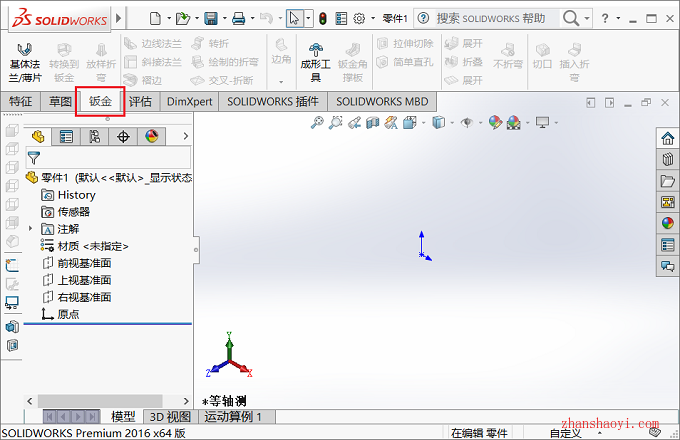Switch to the 特征 (Features) tab
This screenshot has width=680, height=440.
click(x=21, y=101)
